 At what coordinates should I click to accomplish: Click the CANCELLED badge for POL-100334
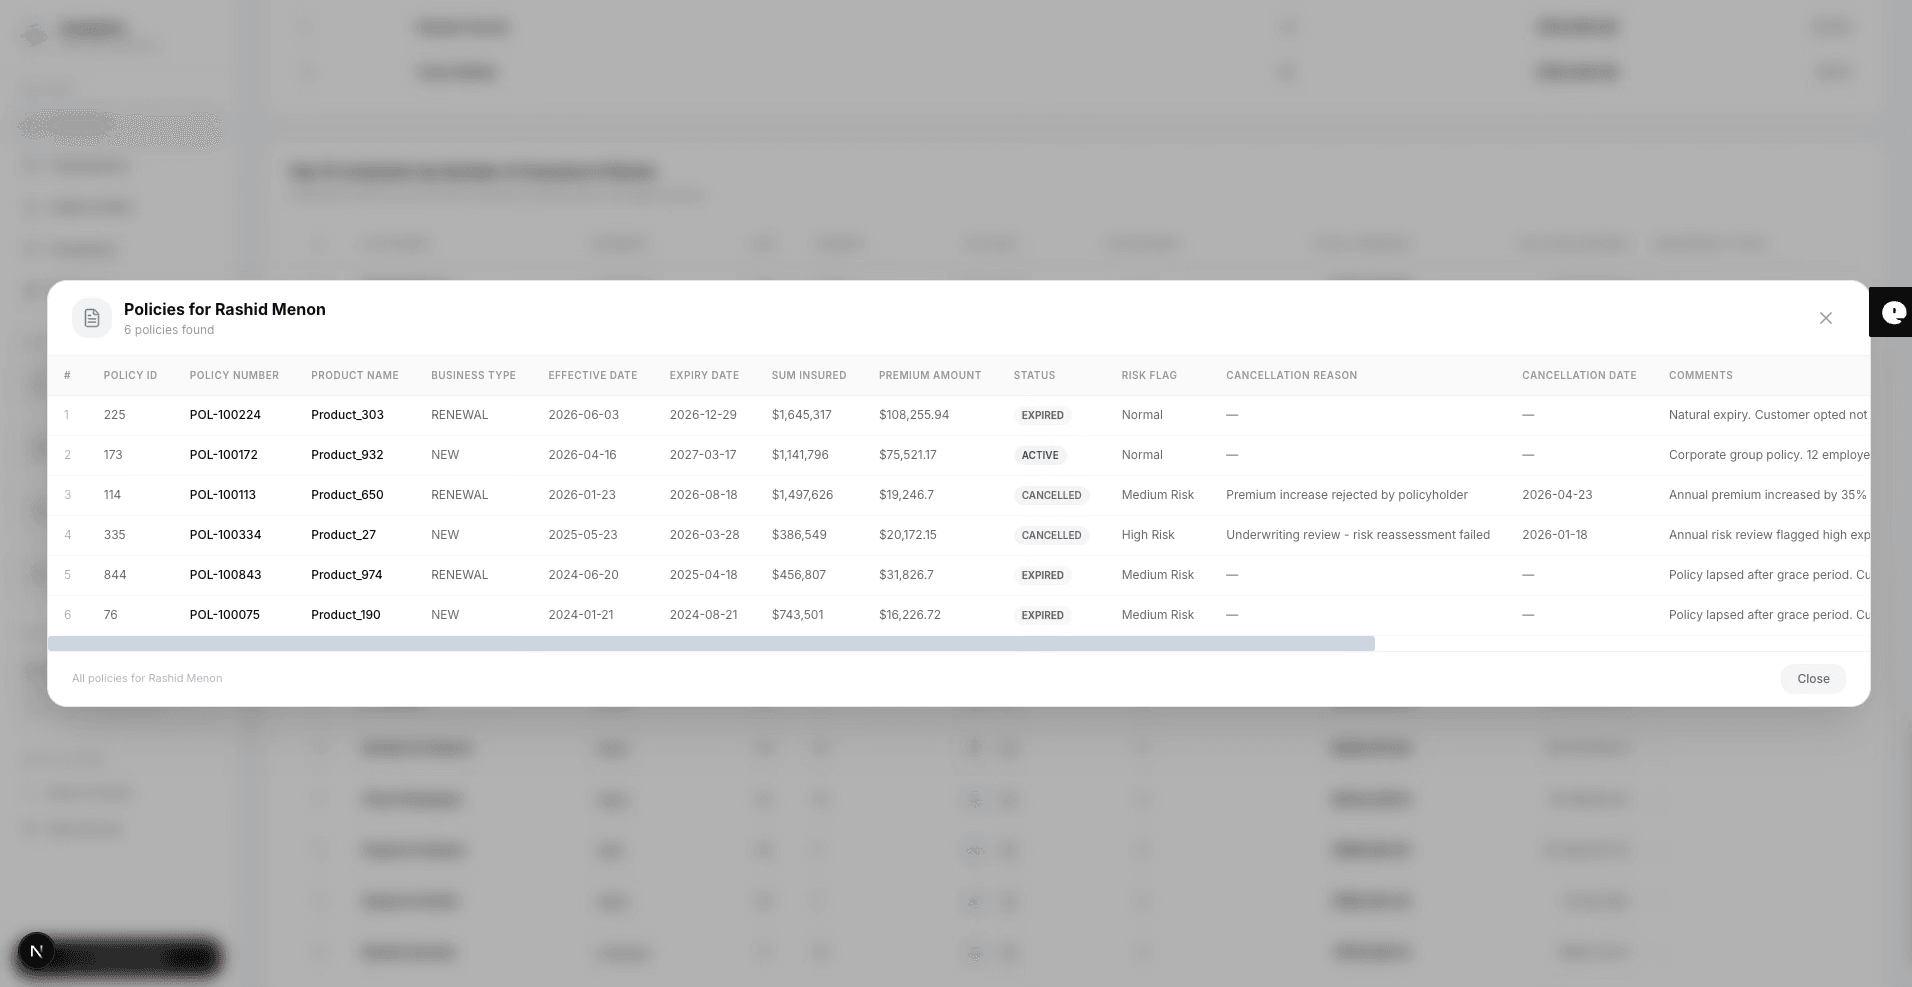pos(1051,535)
